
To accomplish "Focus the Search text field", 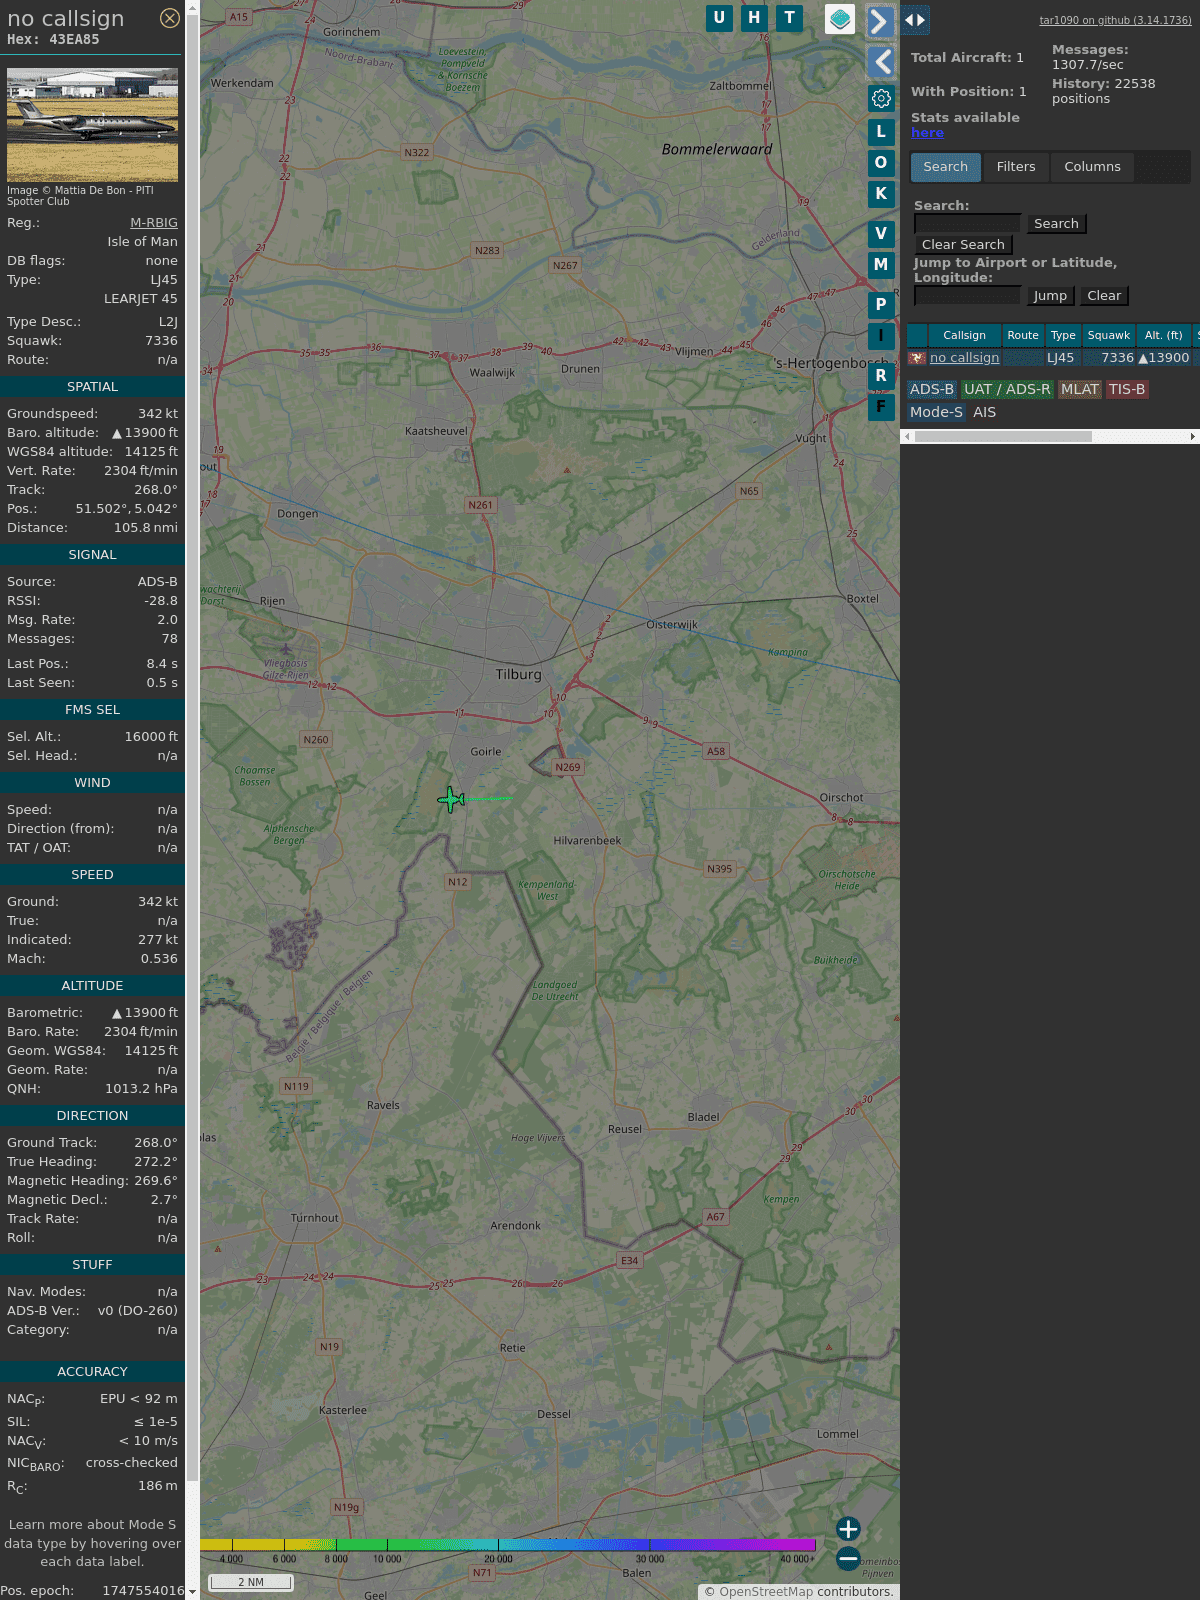I will (x=967, y=224).
